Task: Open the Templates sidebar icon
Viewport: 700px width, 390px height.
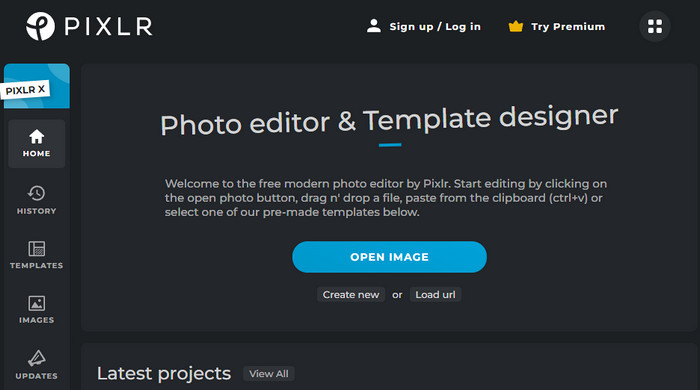Action: pyautogui.click(x=37, y=249)
